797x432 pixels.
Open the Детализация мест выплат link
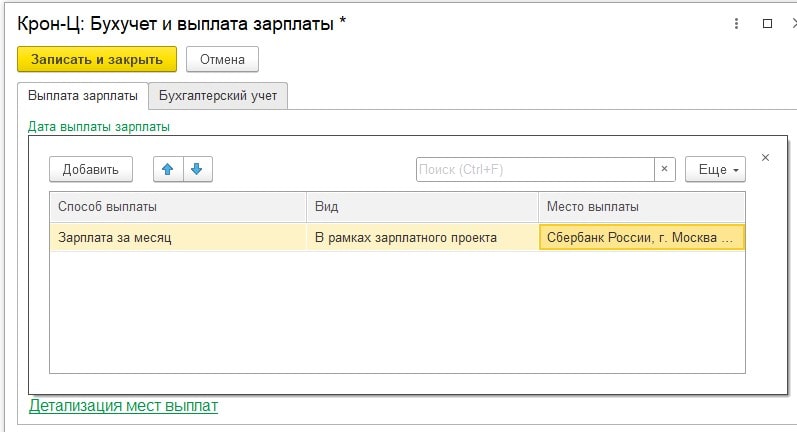[123, 406]
